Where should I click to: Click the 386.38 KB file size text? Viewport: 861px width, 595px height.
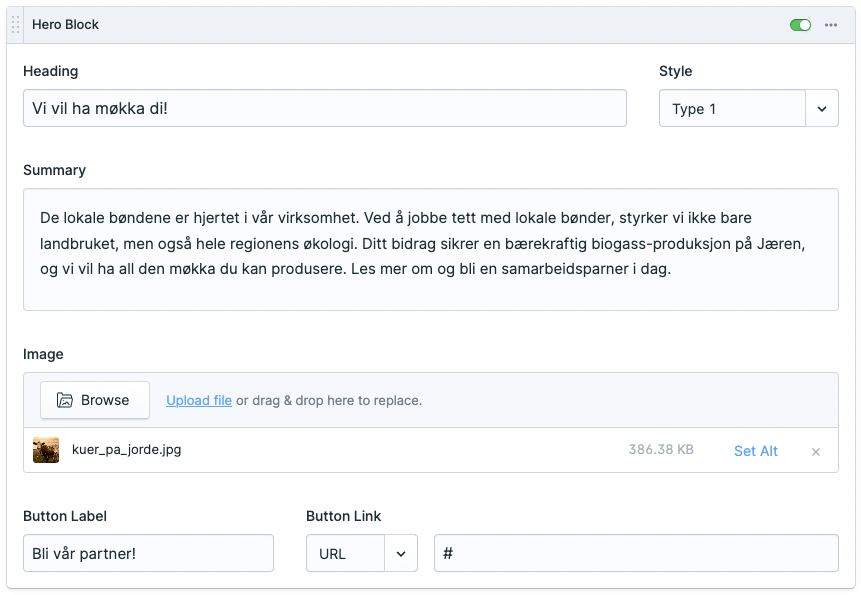pyautogui.click(x=660, y=450)
